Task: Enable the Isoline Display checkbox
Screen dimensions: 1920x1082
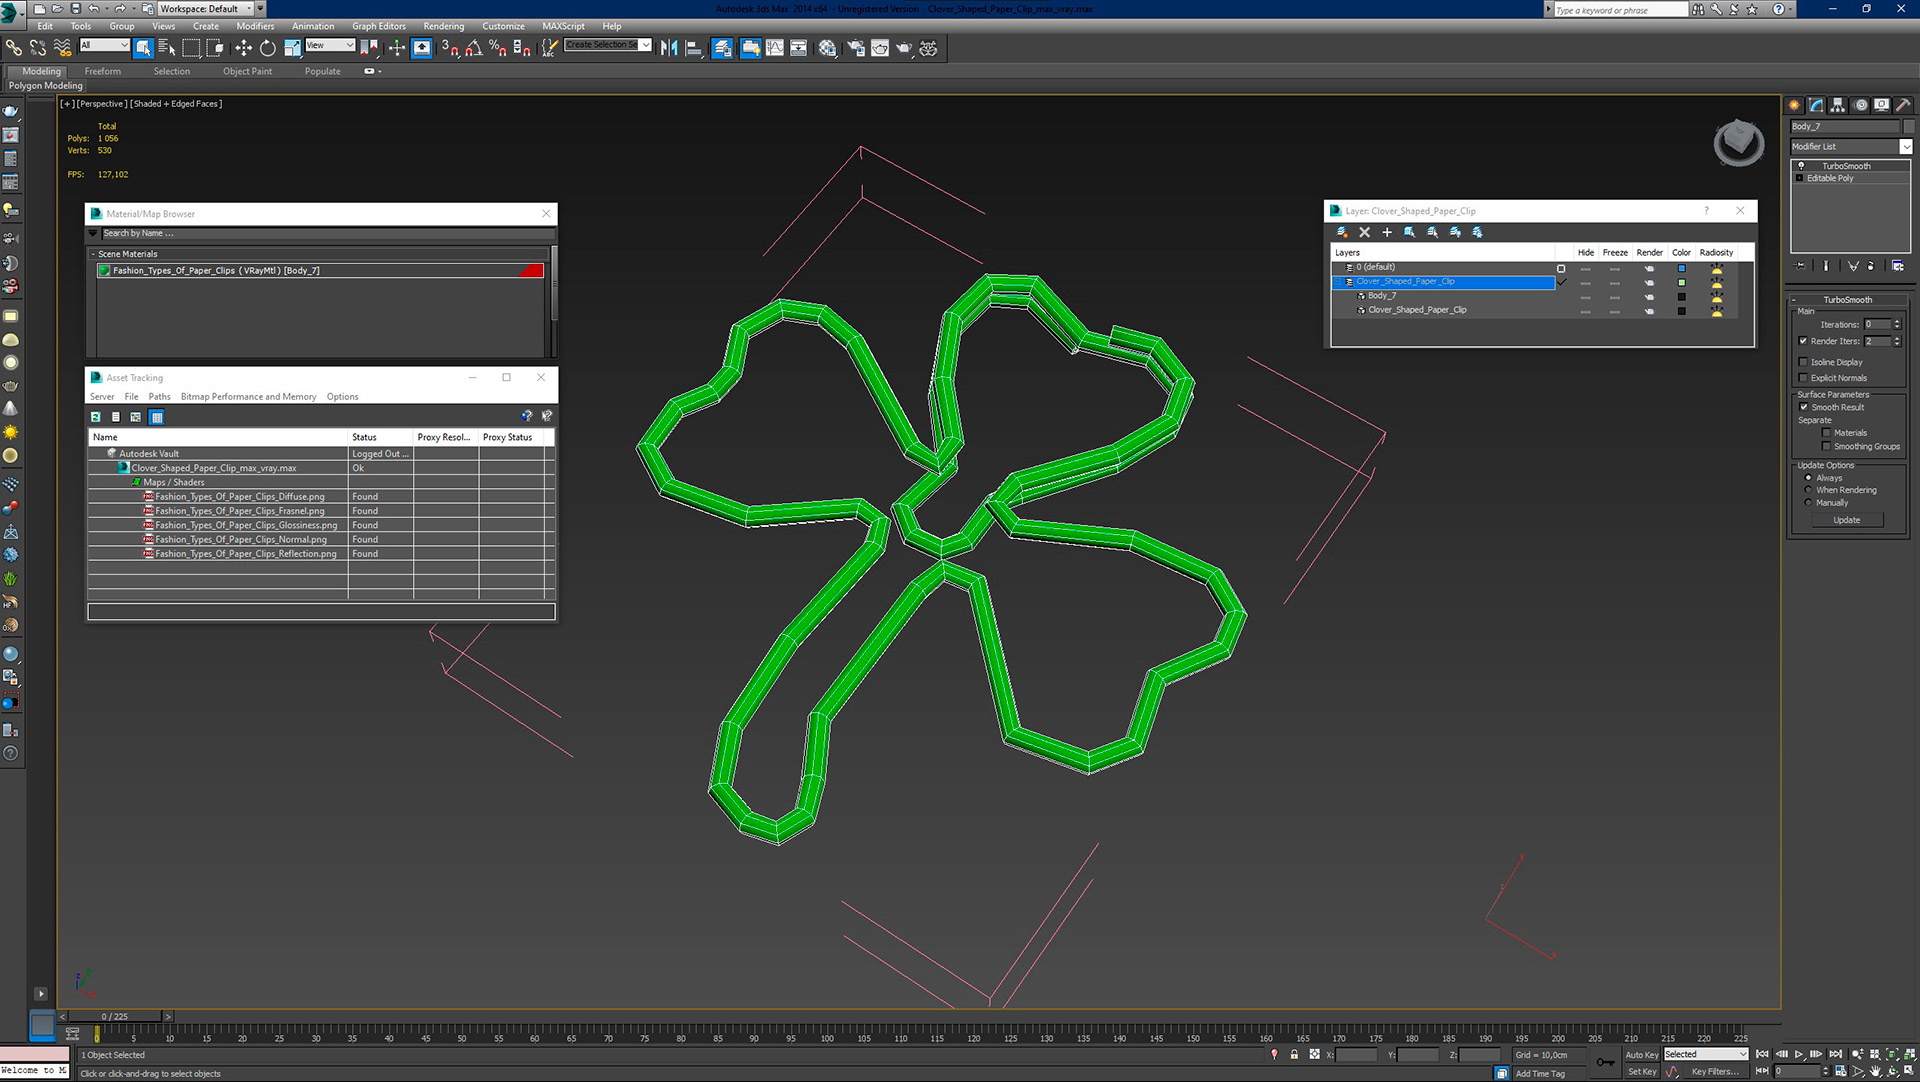Action: [1804, 362]
